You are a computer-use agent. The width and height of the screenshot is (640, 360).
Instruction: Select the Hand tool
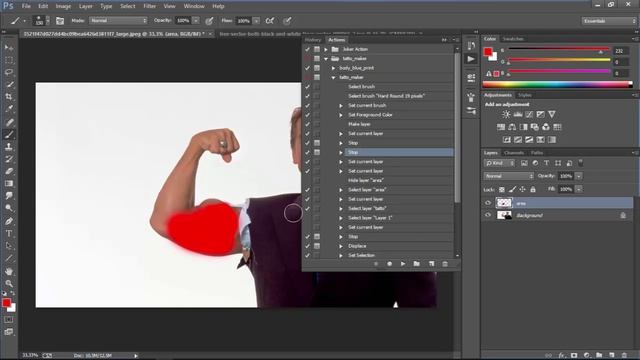(x=9, y=271)
